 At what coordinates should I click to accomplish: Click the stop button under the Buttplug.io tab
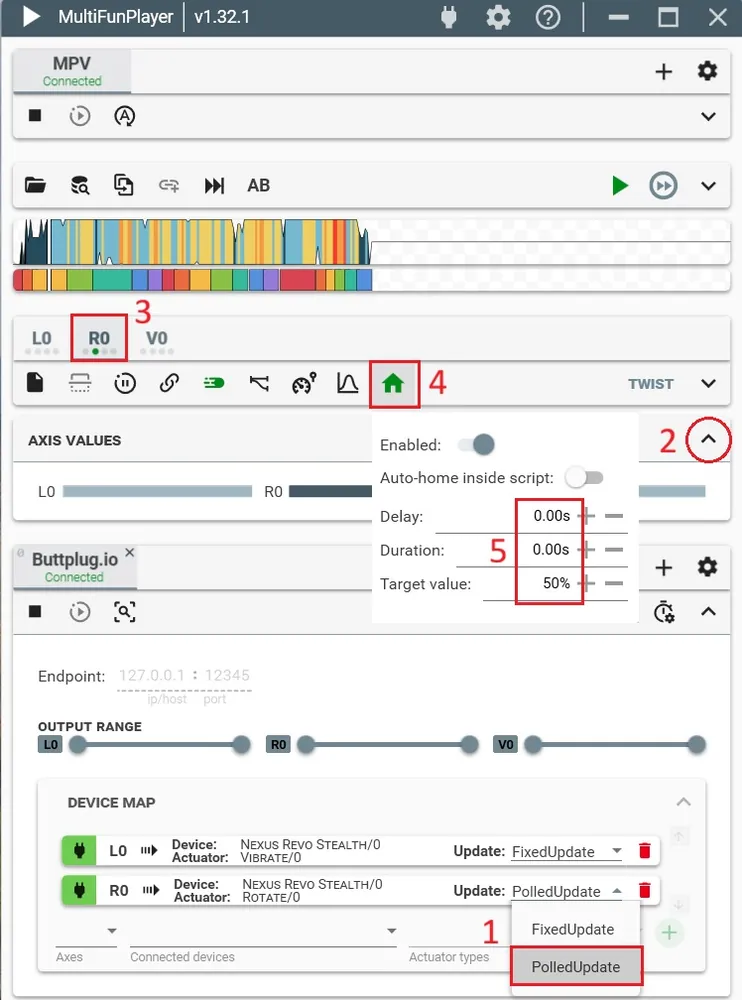tap(35, 612)
